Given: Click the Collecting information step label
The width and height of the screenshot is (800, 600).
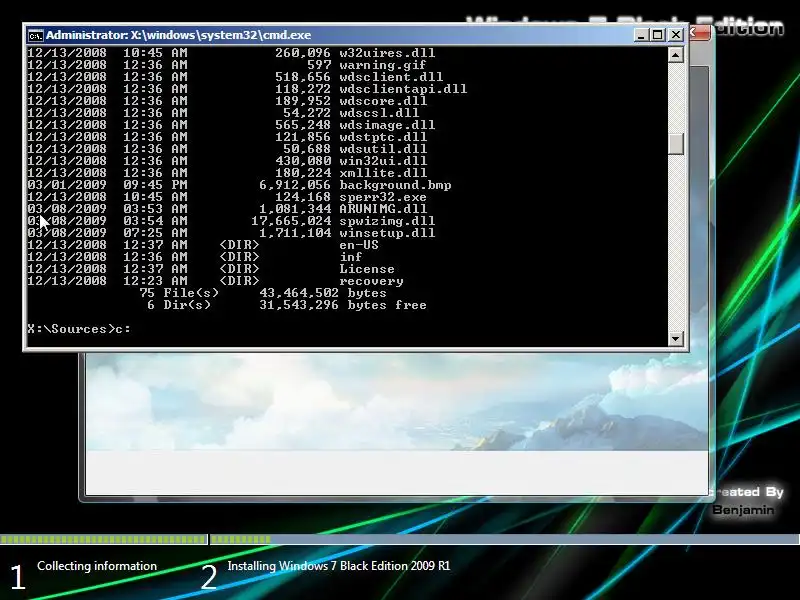Looking at the screenshot, I should [97, 566].
